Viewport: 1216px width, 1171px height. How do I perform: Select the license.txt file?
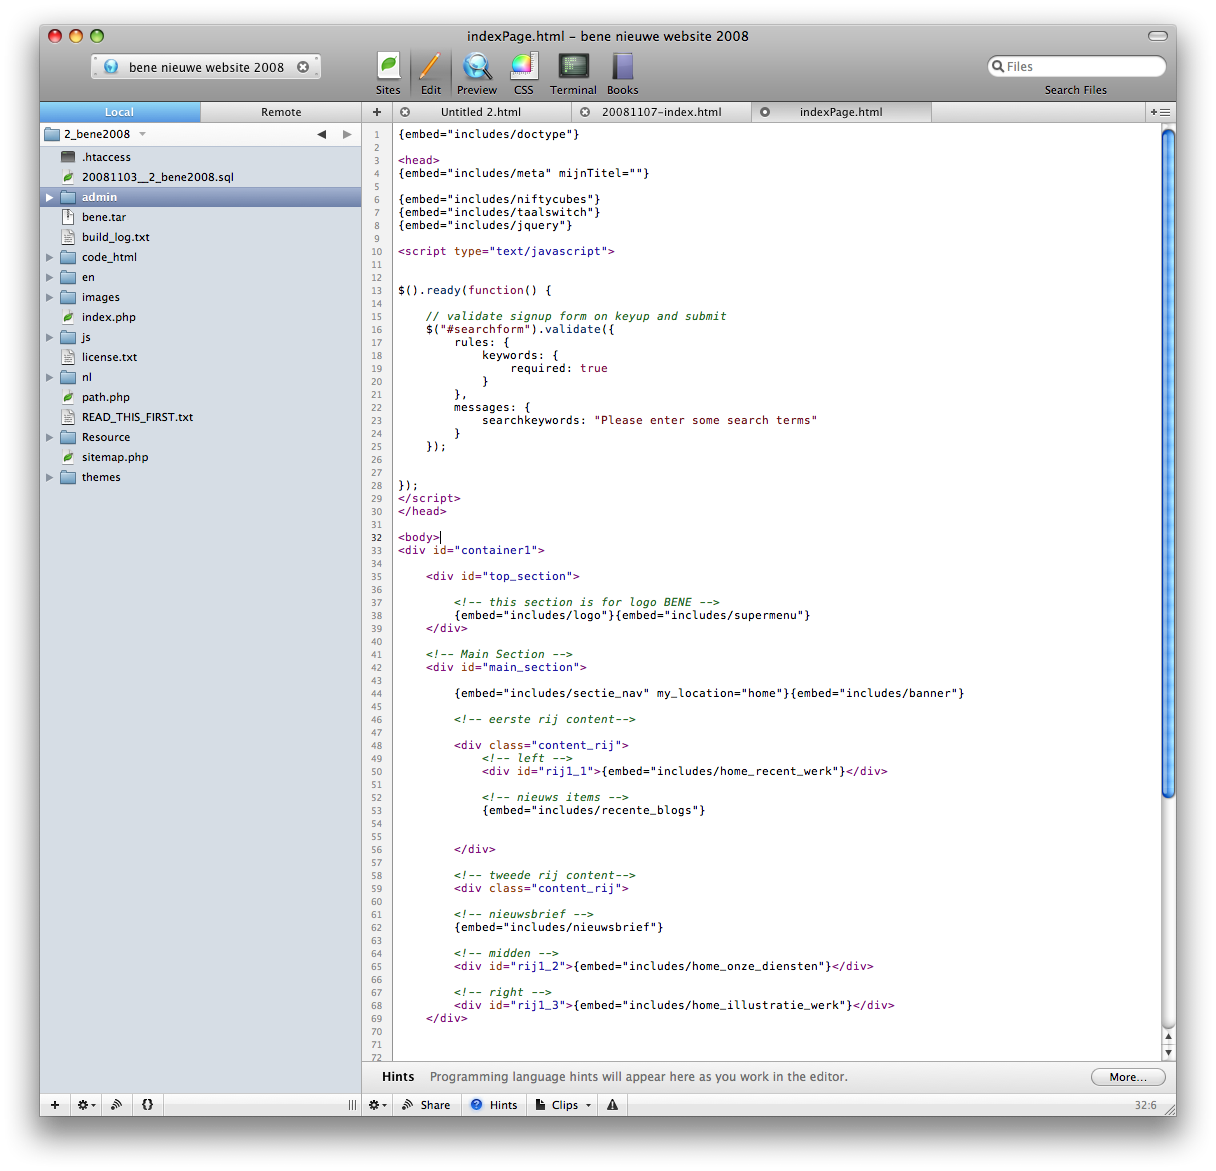coord(200,357)
